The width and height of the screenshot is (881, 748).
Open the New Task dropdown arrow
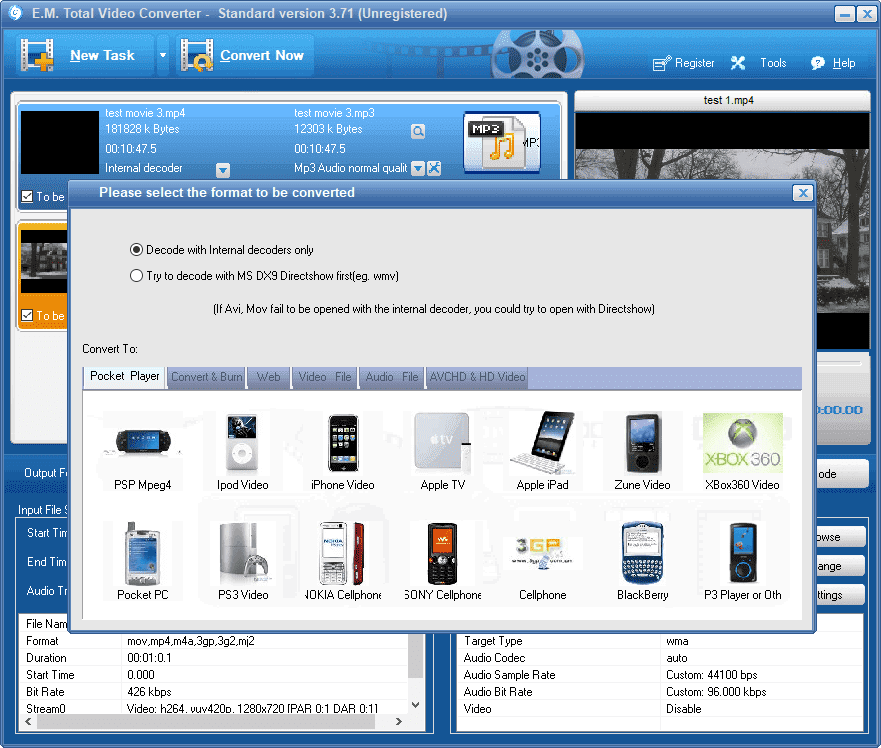(163, 55)
